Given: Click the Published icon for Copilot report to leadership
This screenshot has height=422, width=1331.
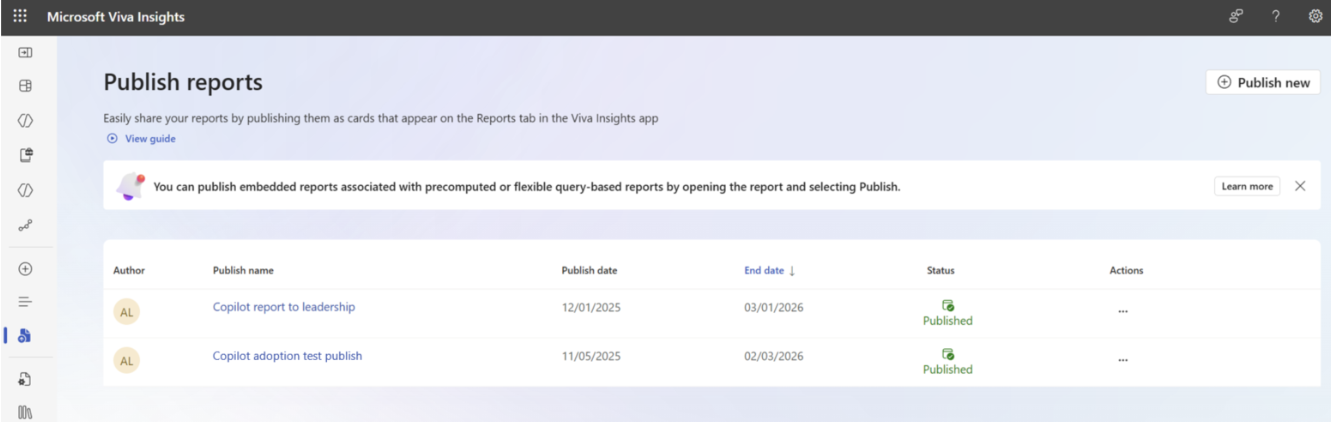Looking at the screenshot, I should (x=948, y=305).
